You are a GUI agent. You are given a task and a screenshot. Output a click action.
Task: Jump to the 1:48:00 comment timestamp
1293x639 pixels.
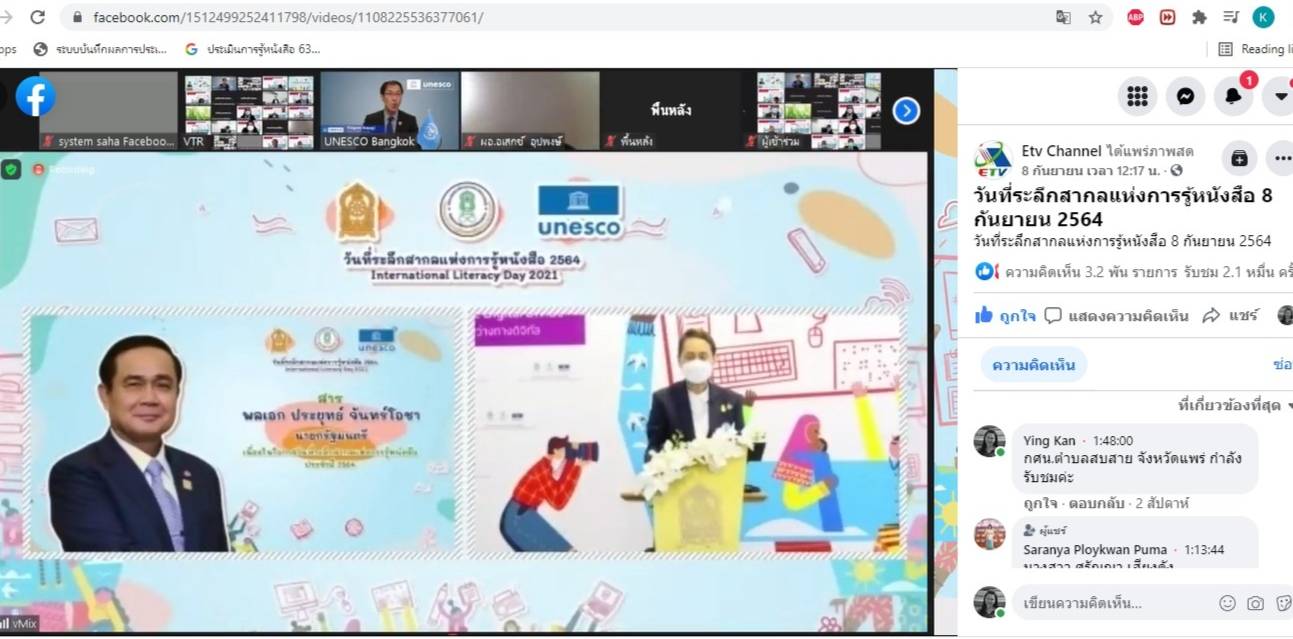pos(1111,440)
